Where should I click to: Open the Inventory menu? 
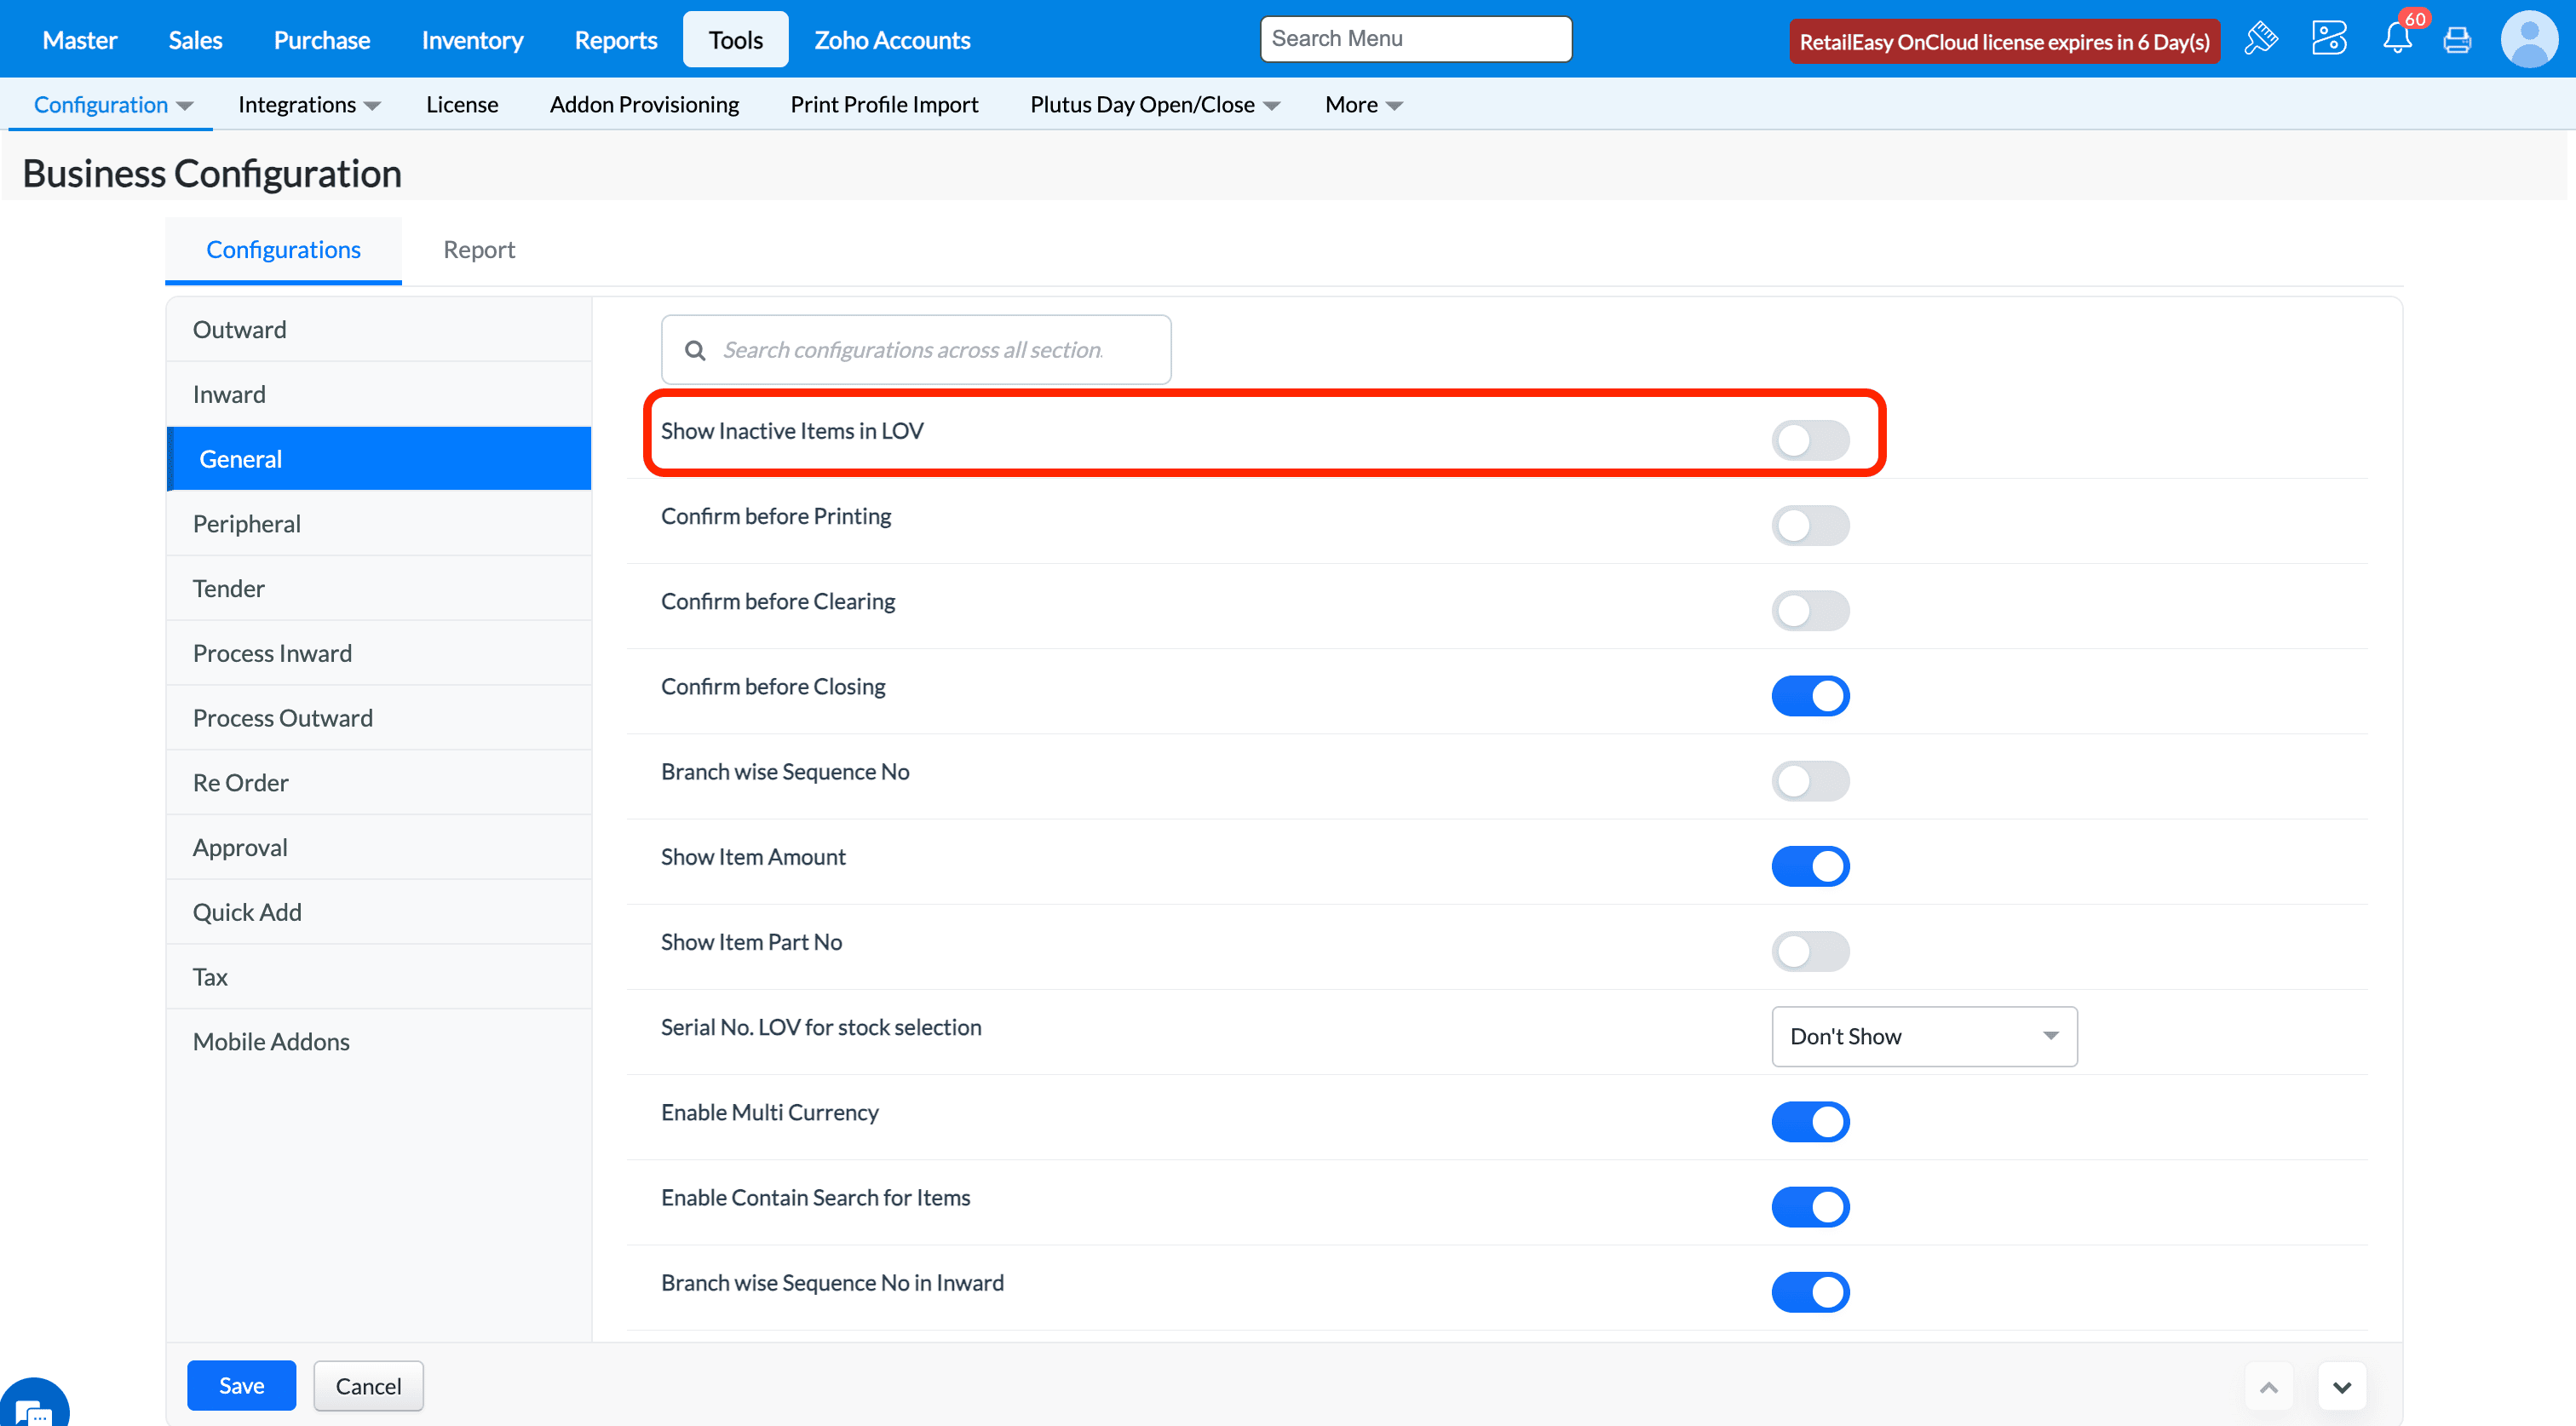472,40
